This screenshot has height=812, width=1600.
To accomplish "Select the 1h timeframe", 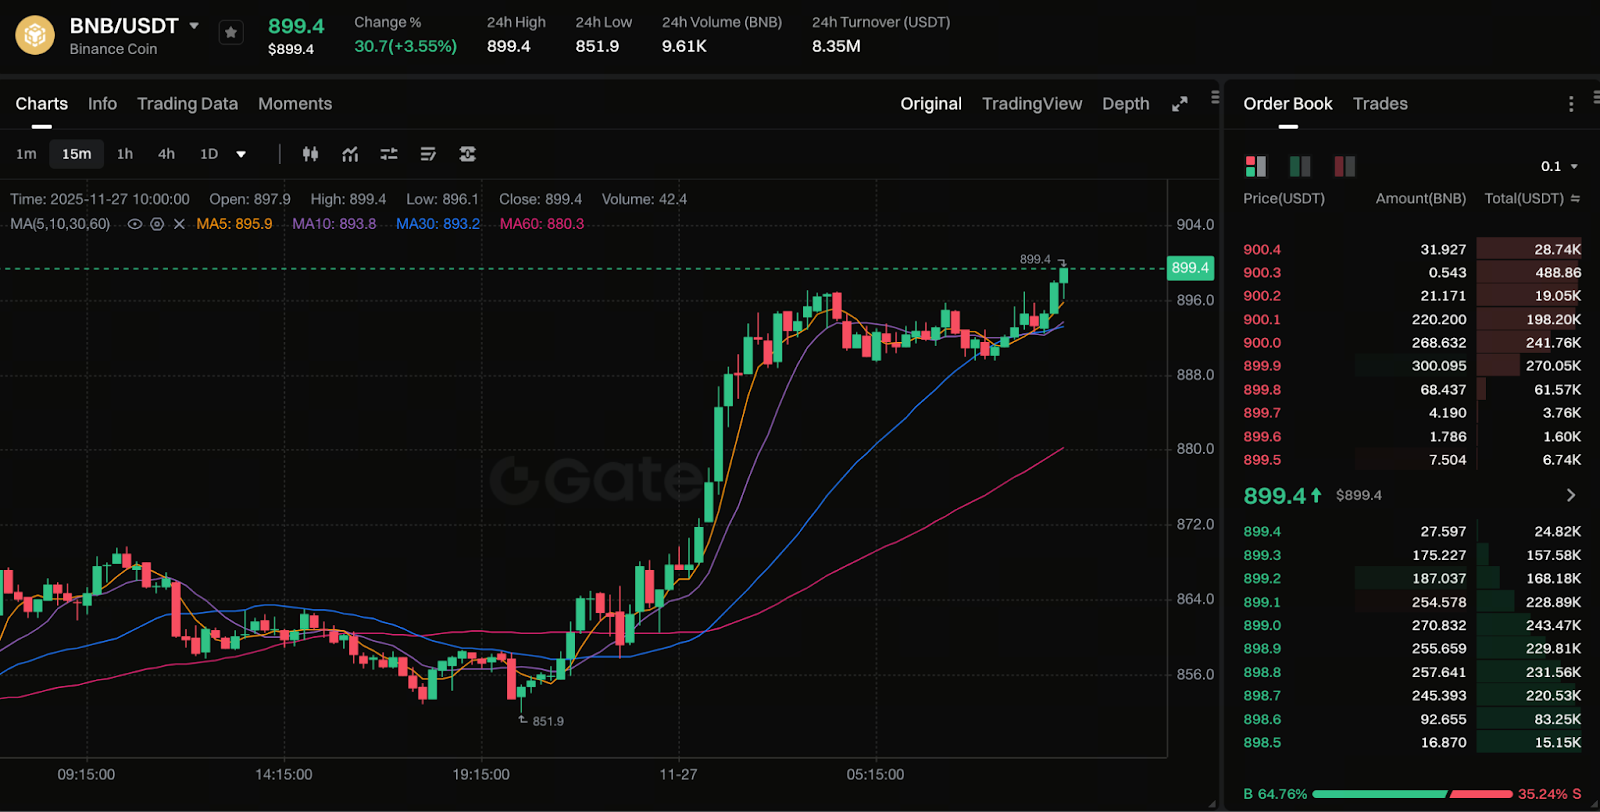I will [125, 154].
